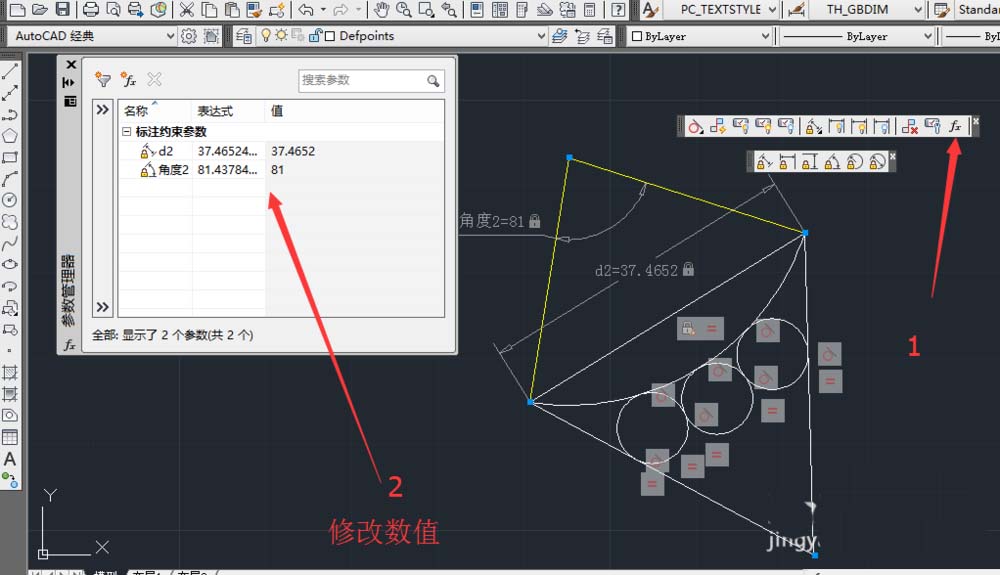The image size is (1000, 575).
Task: Click the Defpoints layer color swatch
Action: 330,36
